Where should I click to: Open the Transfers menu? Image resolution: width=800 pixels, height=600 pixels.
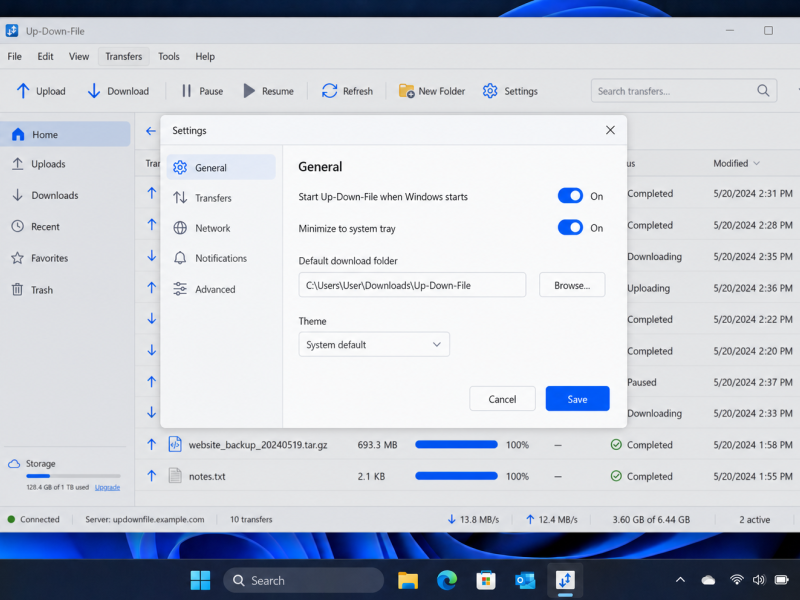coord(123,56)
